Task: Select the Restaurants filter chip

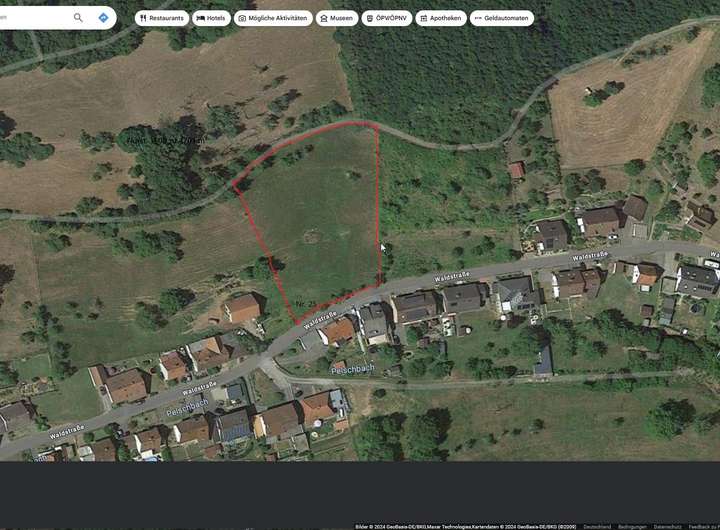Action: 162,18
